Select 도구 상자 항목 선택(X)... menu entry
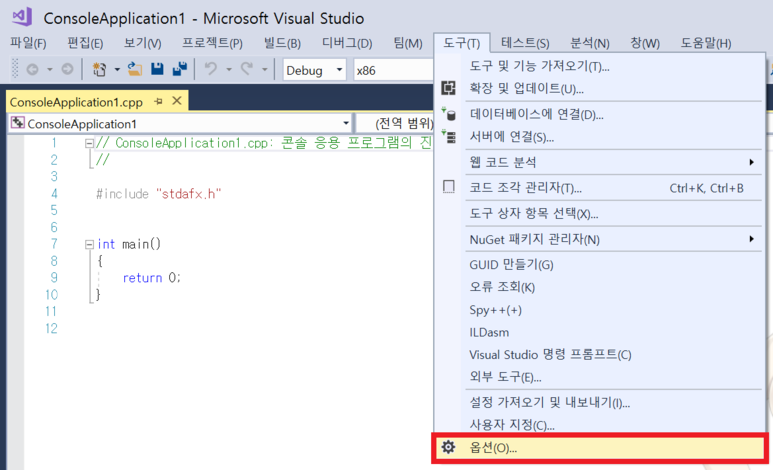 point(599,214)
